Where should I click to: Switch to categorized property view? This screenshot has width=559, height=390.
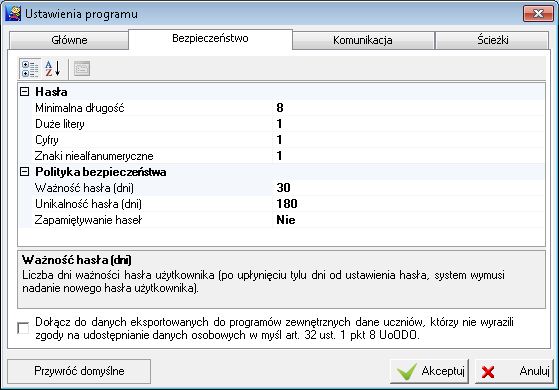[30, 68]
